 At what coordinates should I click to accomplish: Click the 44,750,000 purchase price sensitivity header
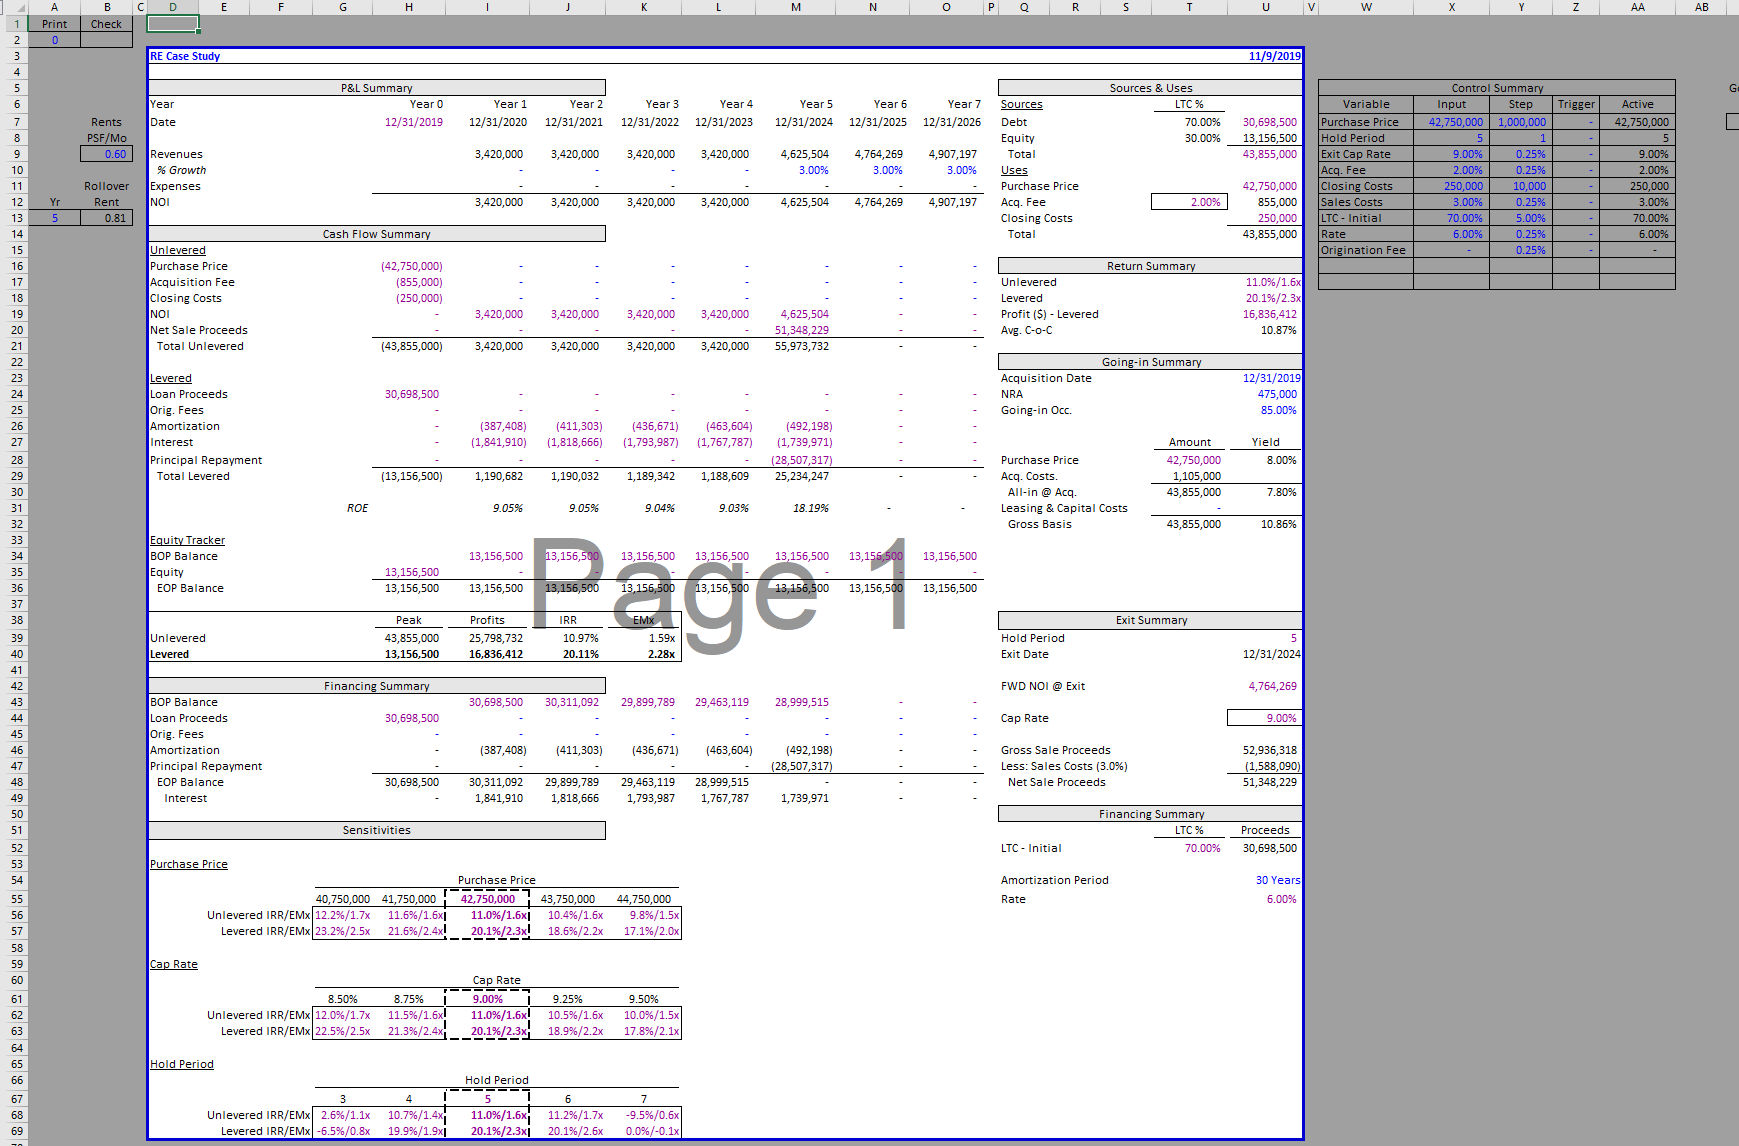click(x=644, y=899)
